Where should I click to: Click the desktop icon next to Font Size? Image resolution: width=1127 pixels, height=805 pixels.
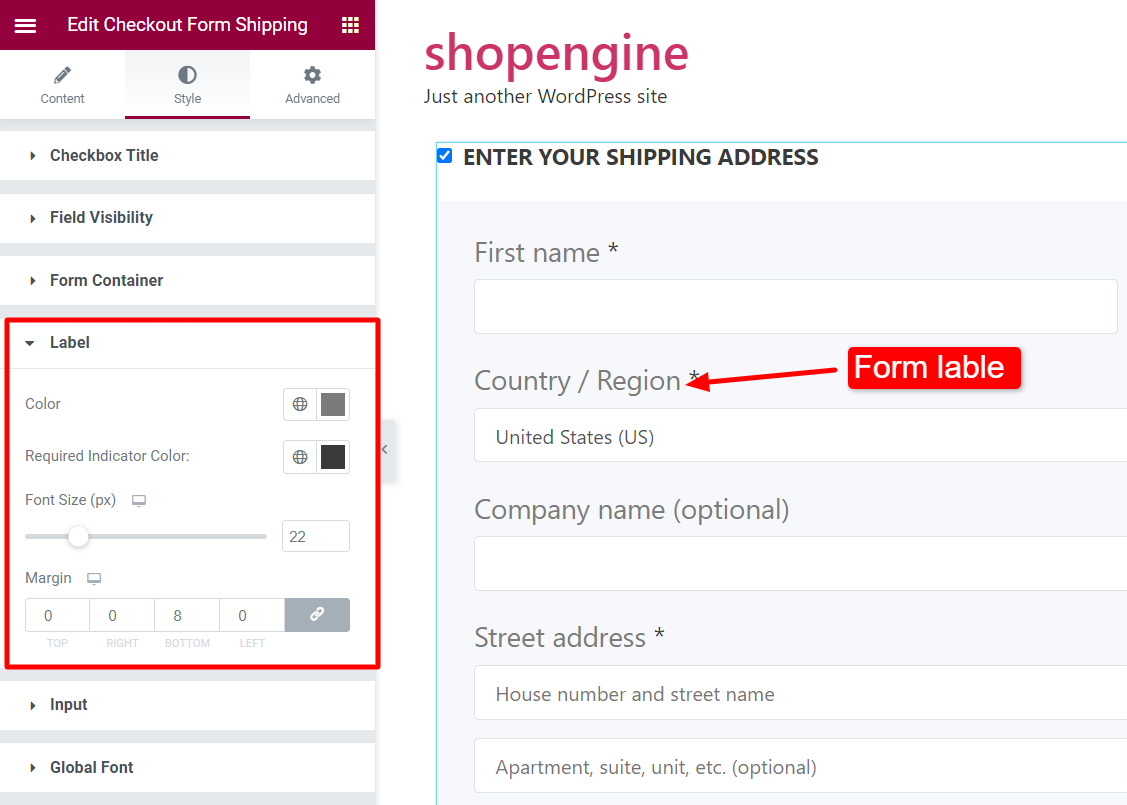click(x=138, y=498)
